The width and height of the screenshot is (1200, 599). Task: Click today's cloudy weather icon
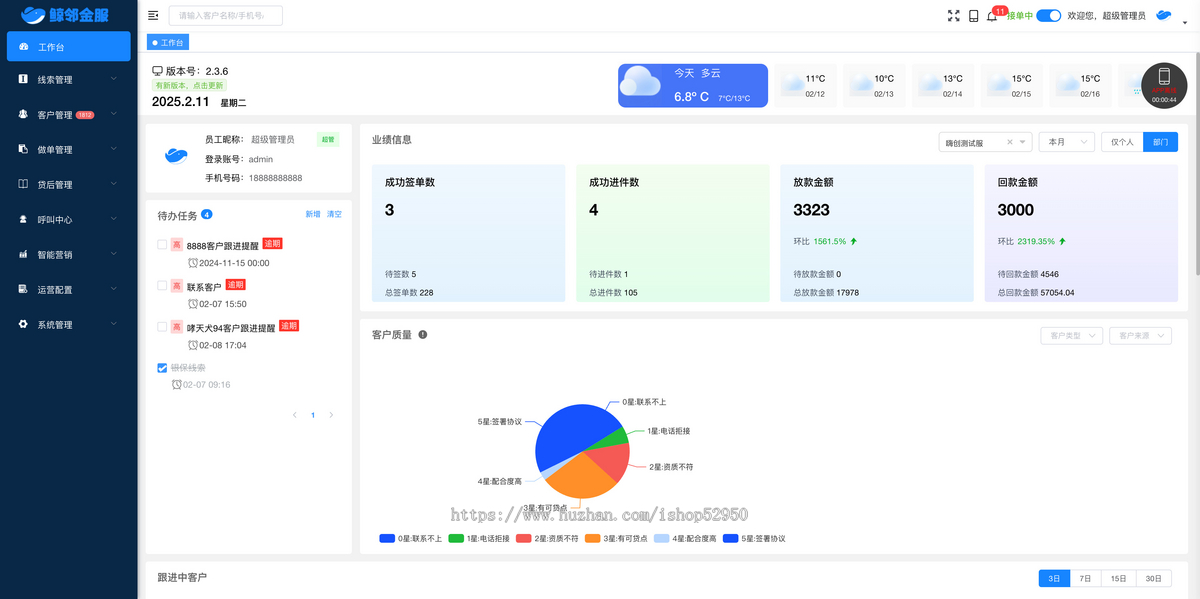point(641,83)
